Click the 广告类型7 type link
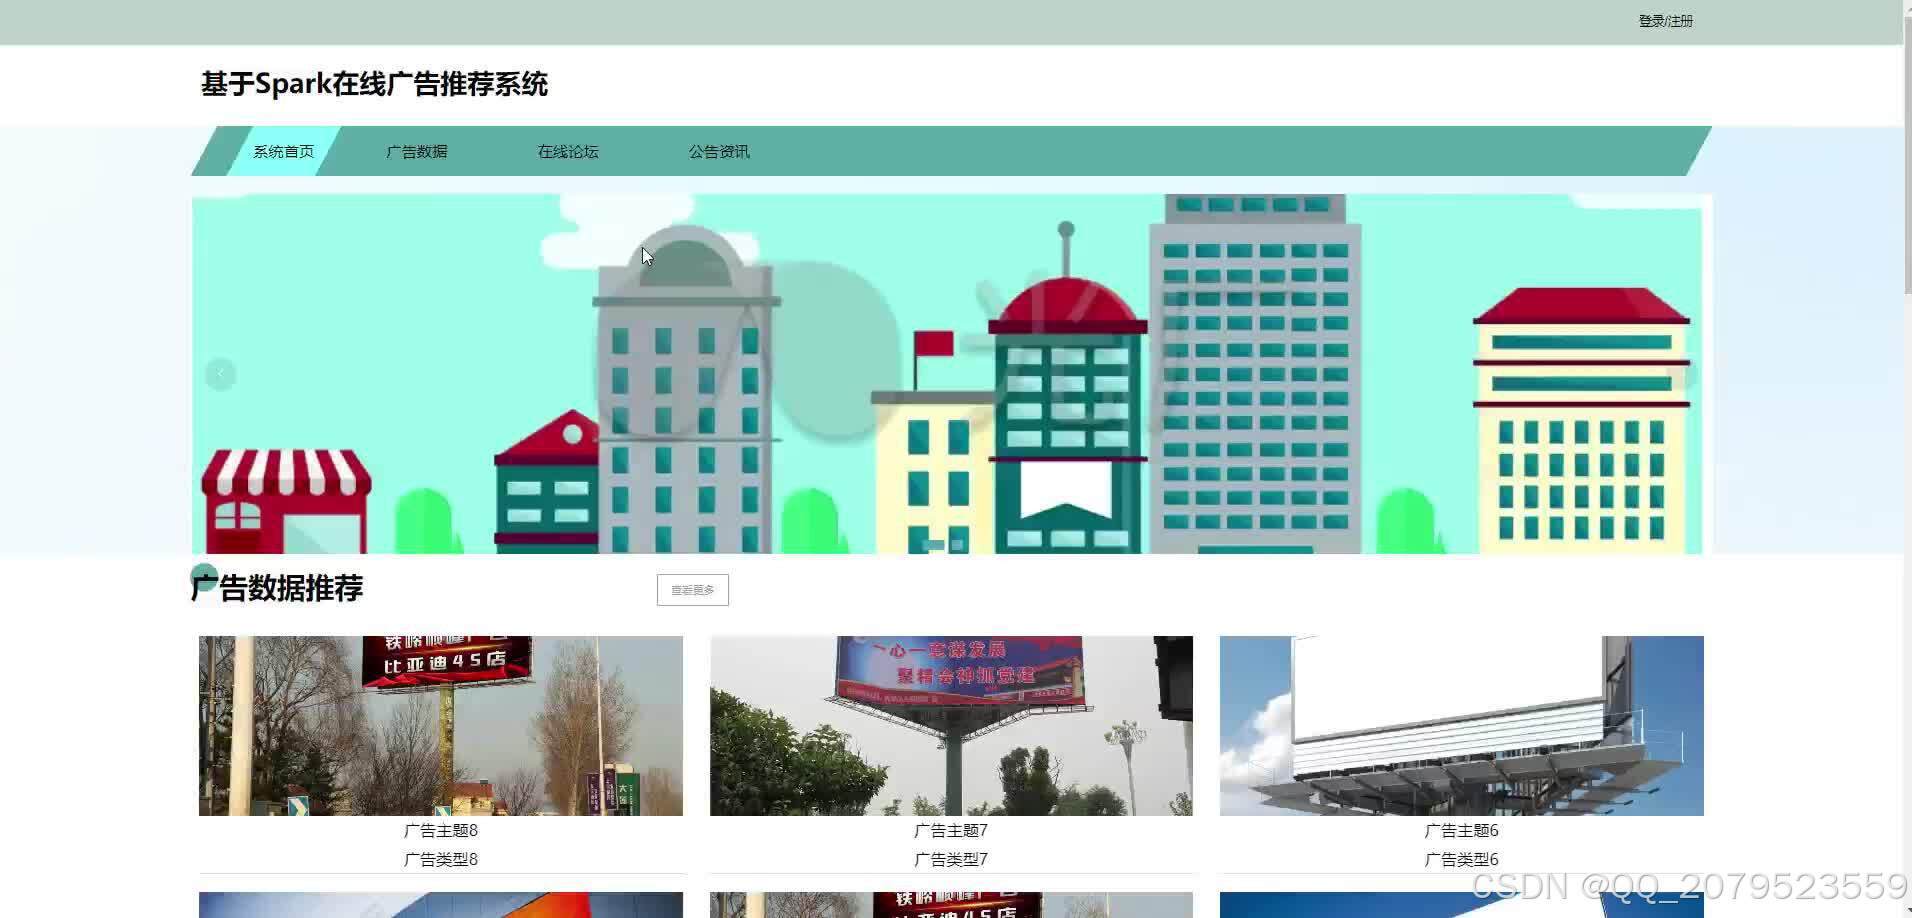 point(950,857)
